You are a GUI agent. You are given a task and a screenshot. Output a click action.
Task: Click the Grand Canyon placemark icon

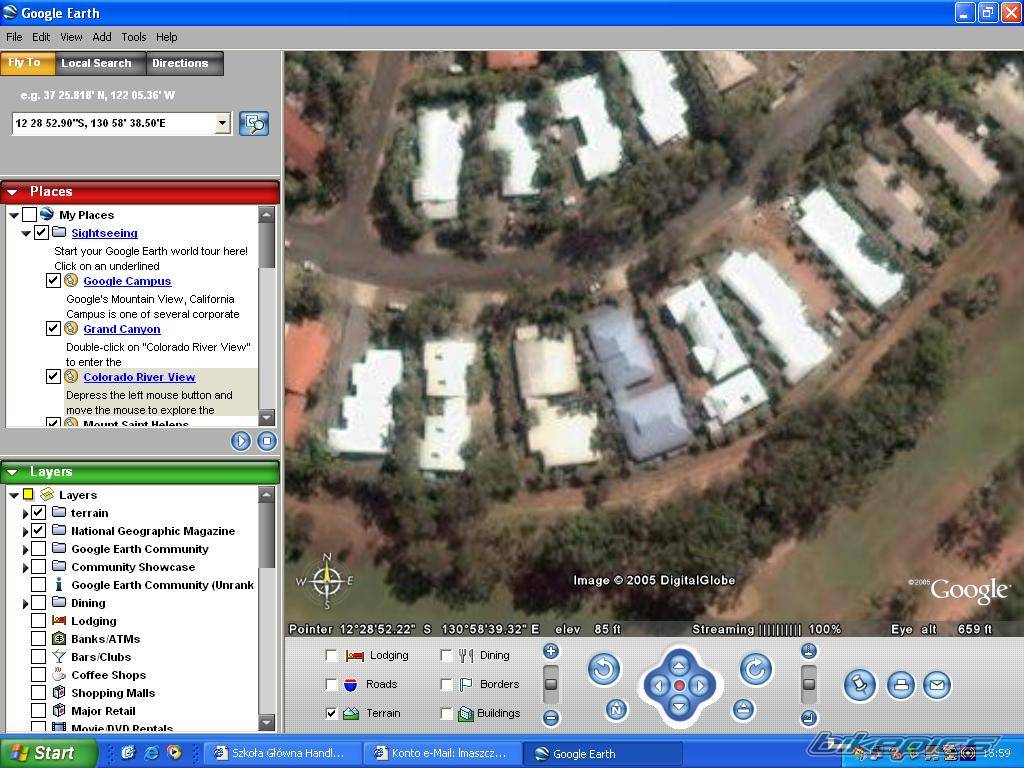click(x=71, y=328)
